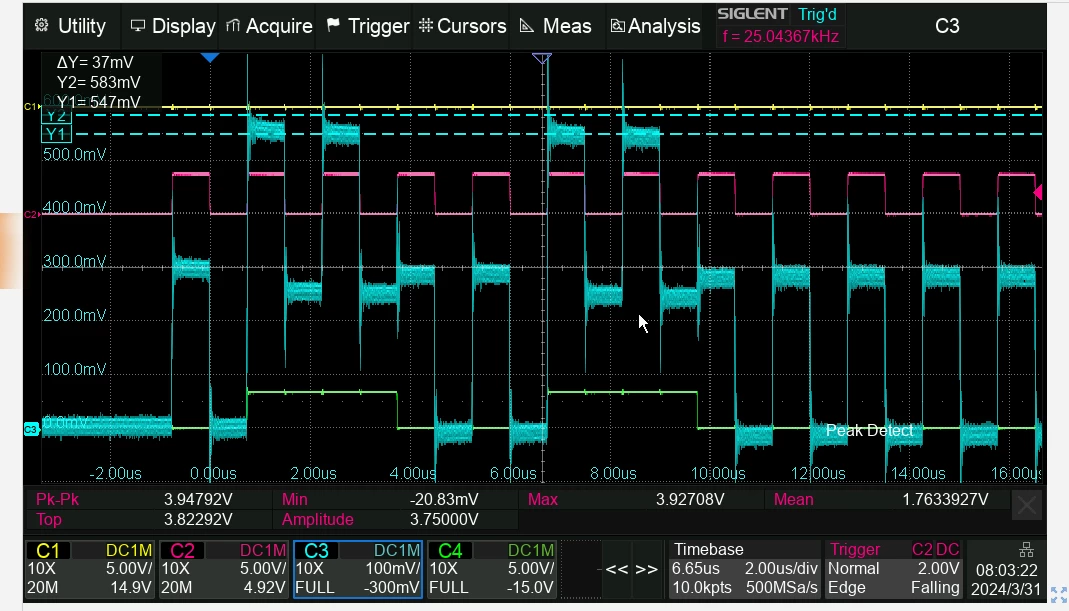Toggle channel C2 box
The width and height of the screenshot is (1069, 611).
(224, 569)
